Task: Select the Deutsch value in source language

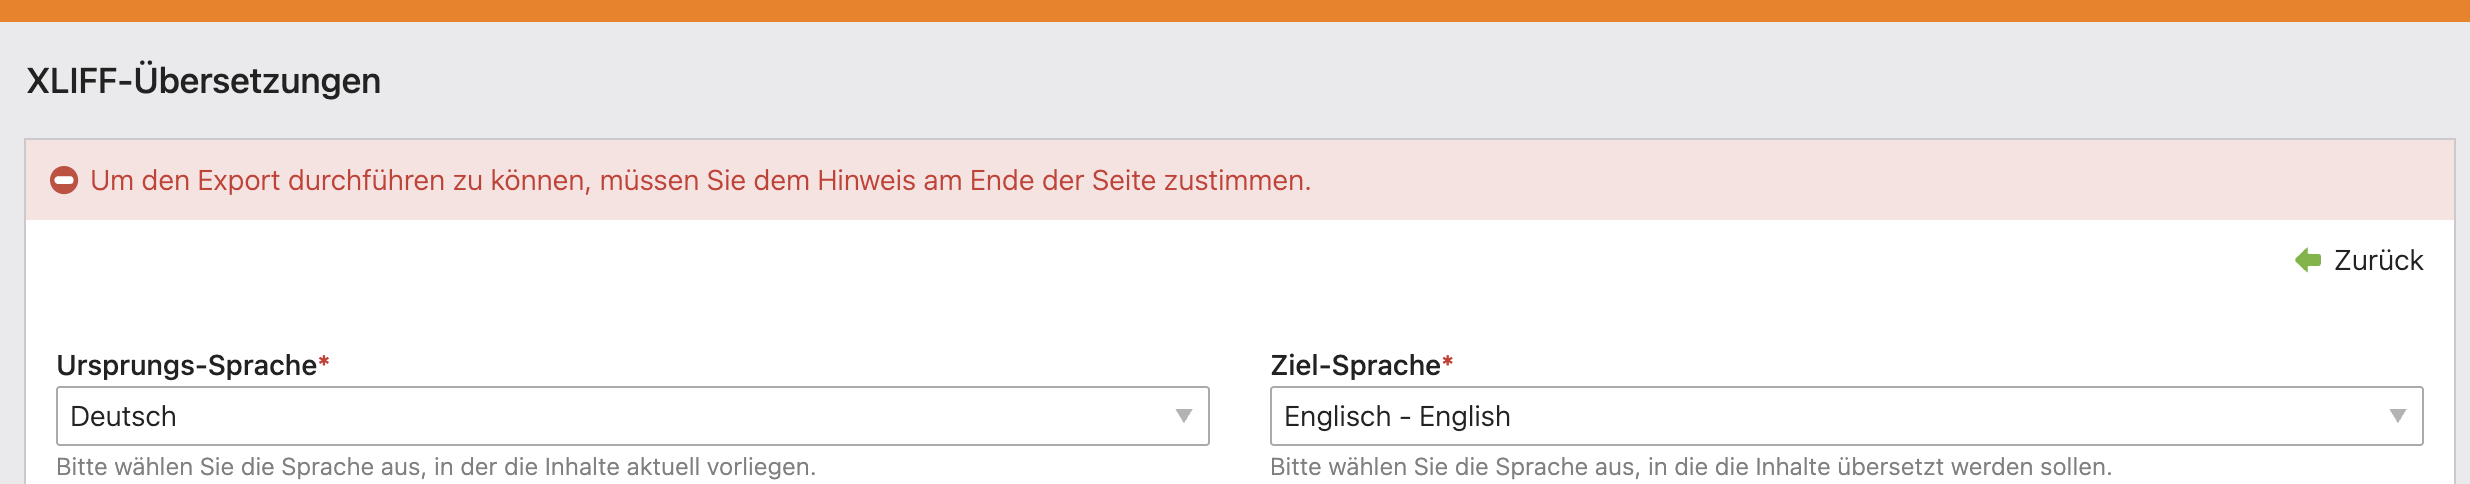Action: click(x=124, y=416)
